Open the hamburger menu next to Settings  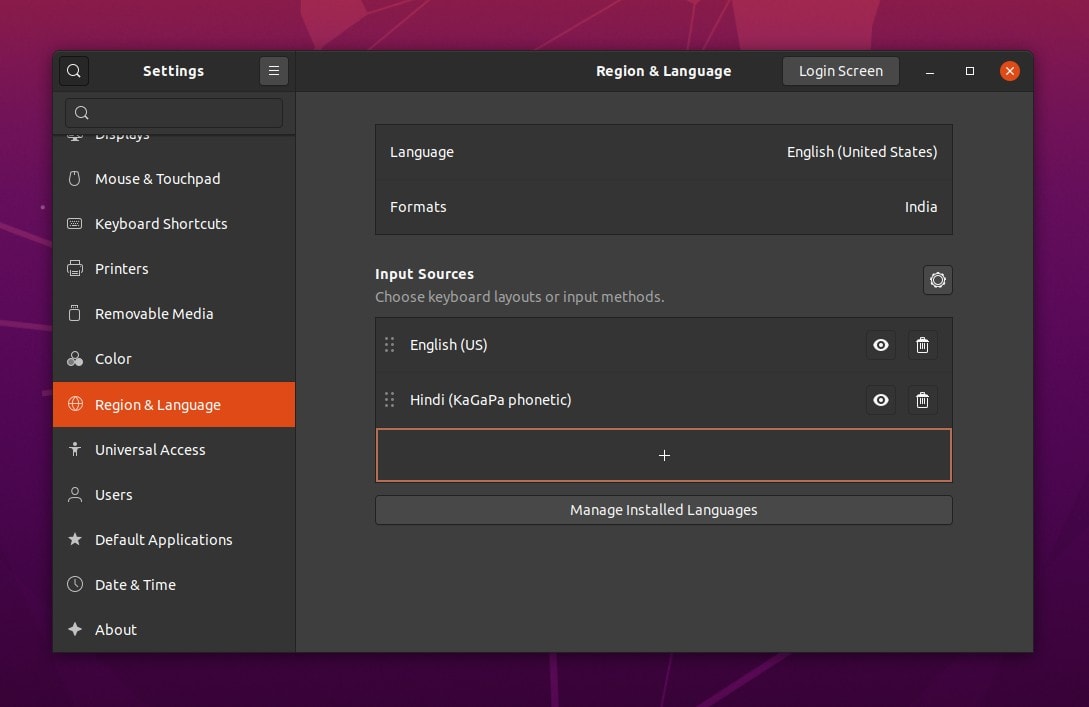pos(273,71)
